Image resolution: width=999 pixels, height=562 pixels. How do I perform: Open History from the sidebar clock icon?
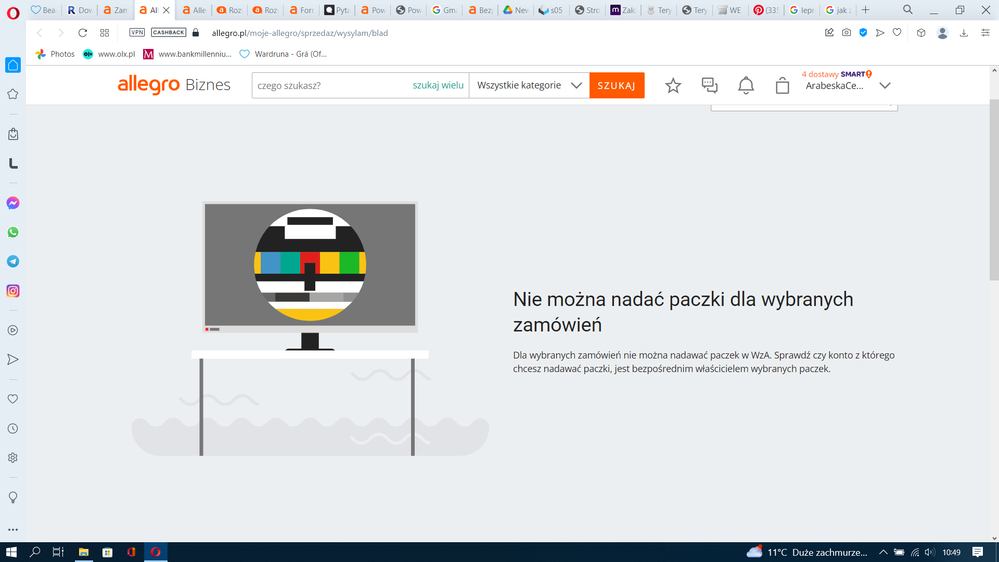tap(13, 428)
